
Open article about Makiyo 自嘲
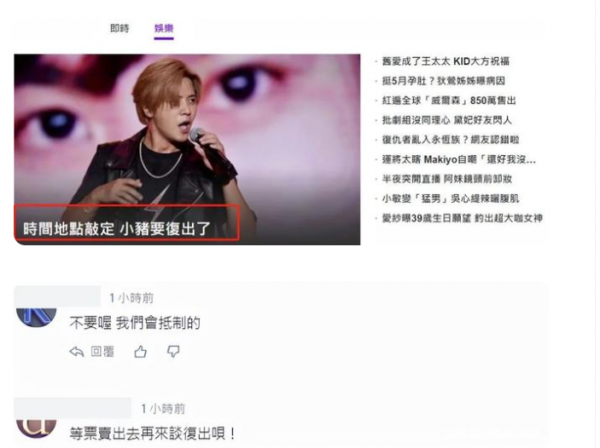click(x=459, y=160)
